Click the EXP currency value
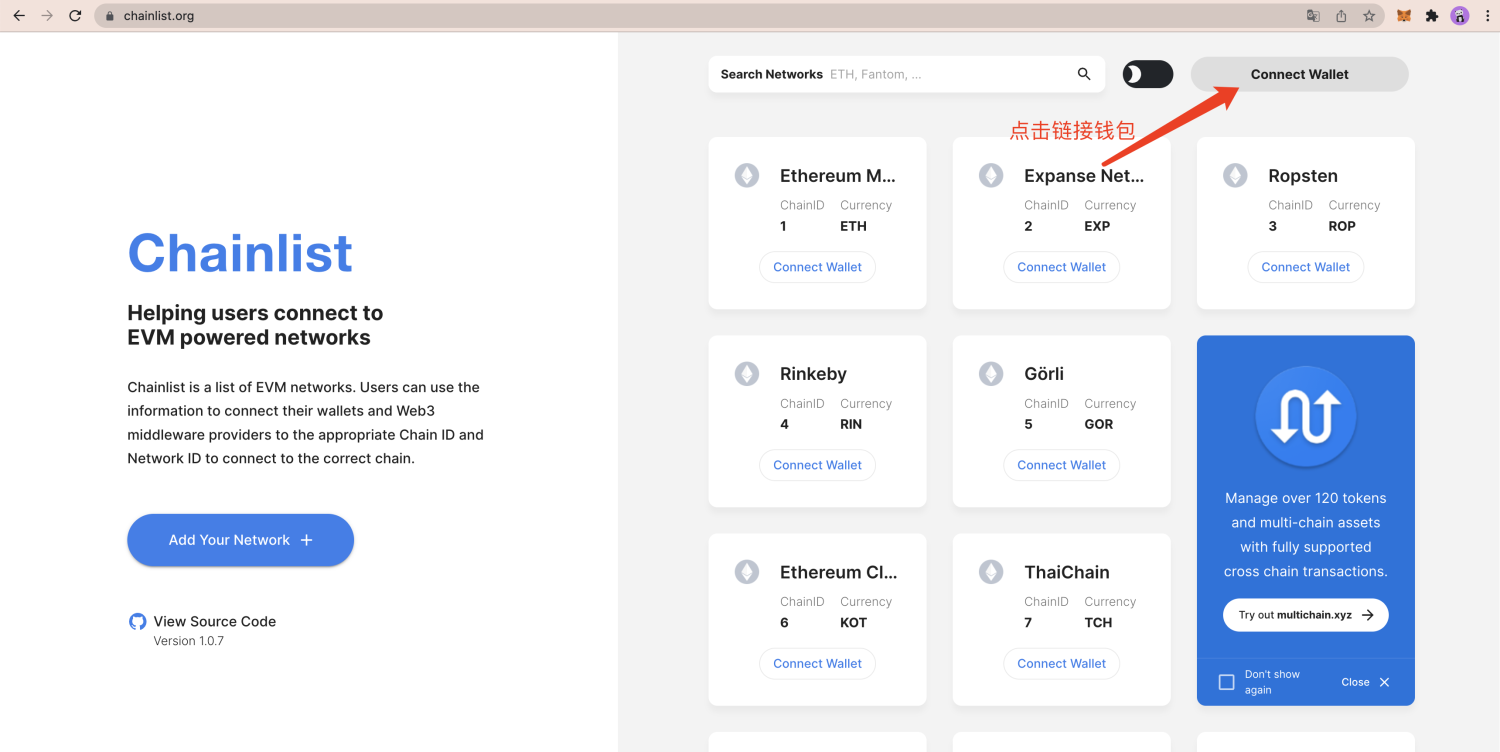The image size is (1500, 752). point(1097,226)
